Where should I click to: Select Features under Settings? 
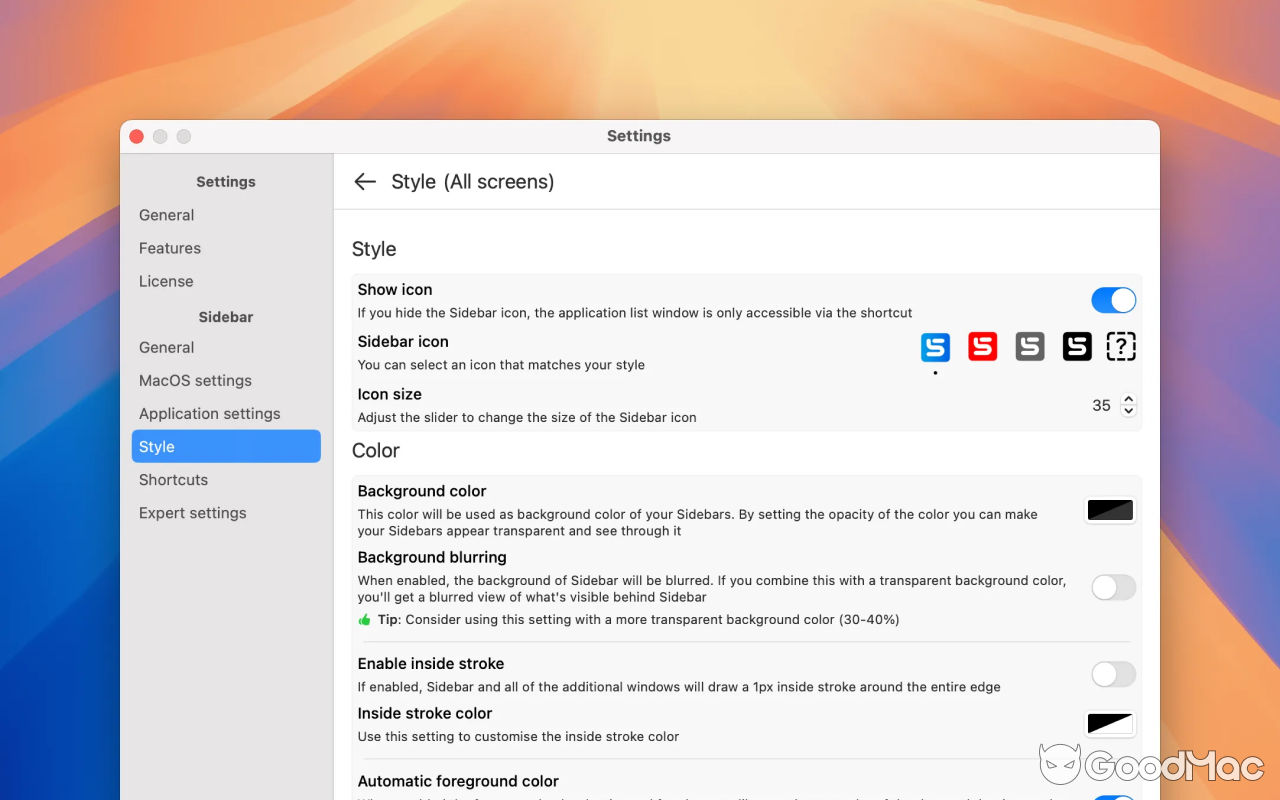coord(170,247)
